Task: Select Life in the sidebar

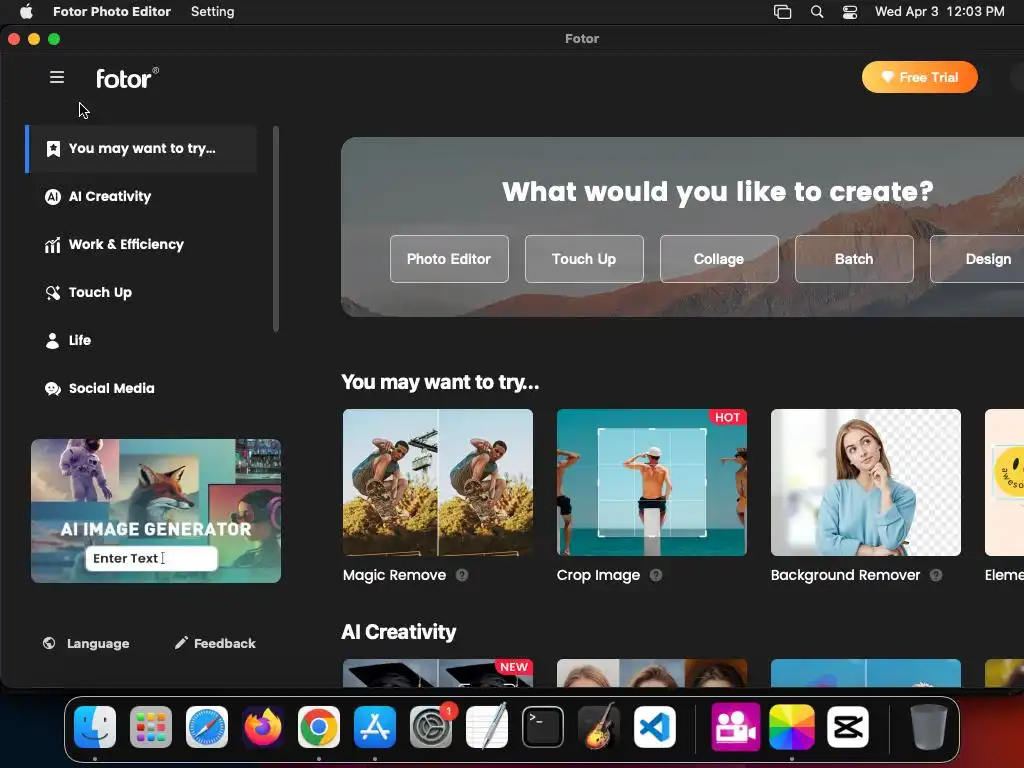Action: 142,340
